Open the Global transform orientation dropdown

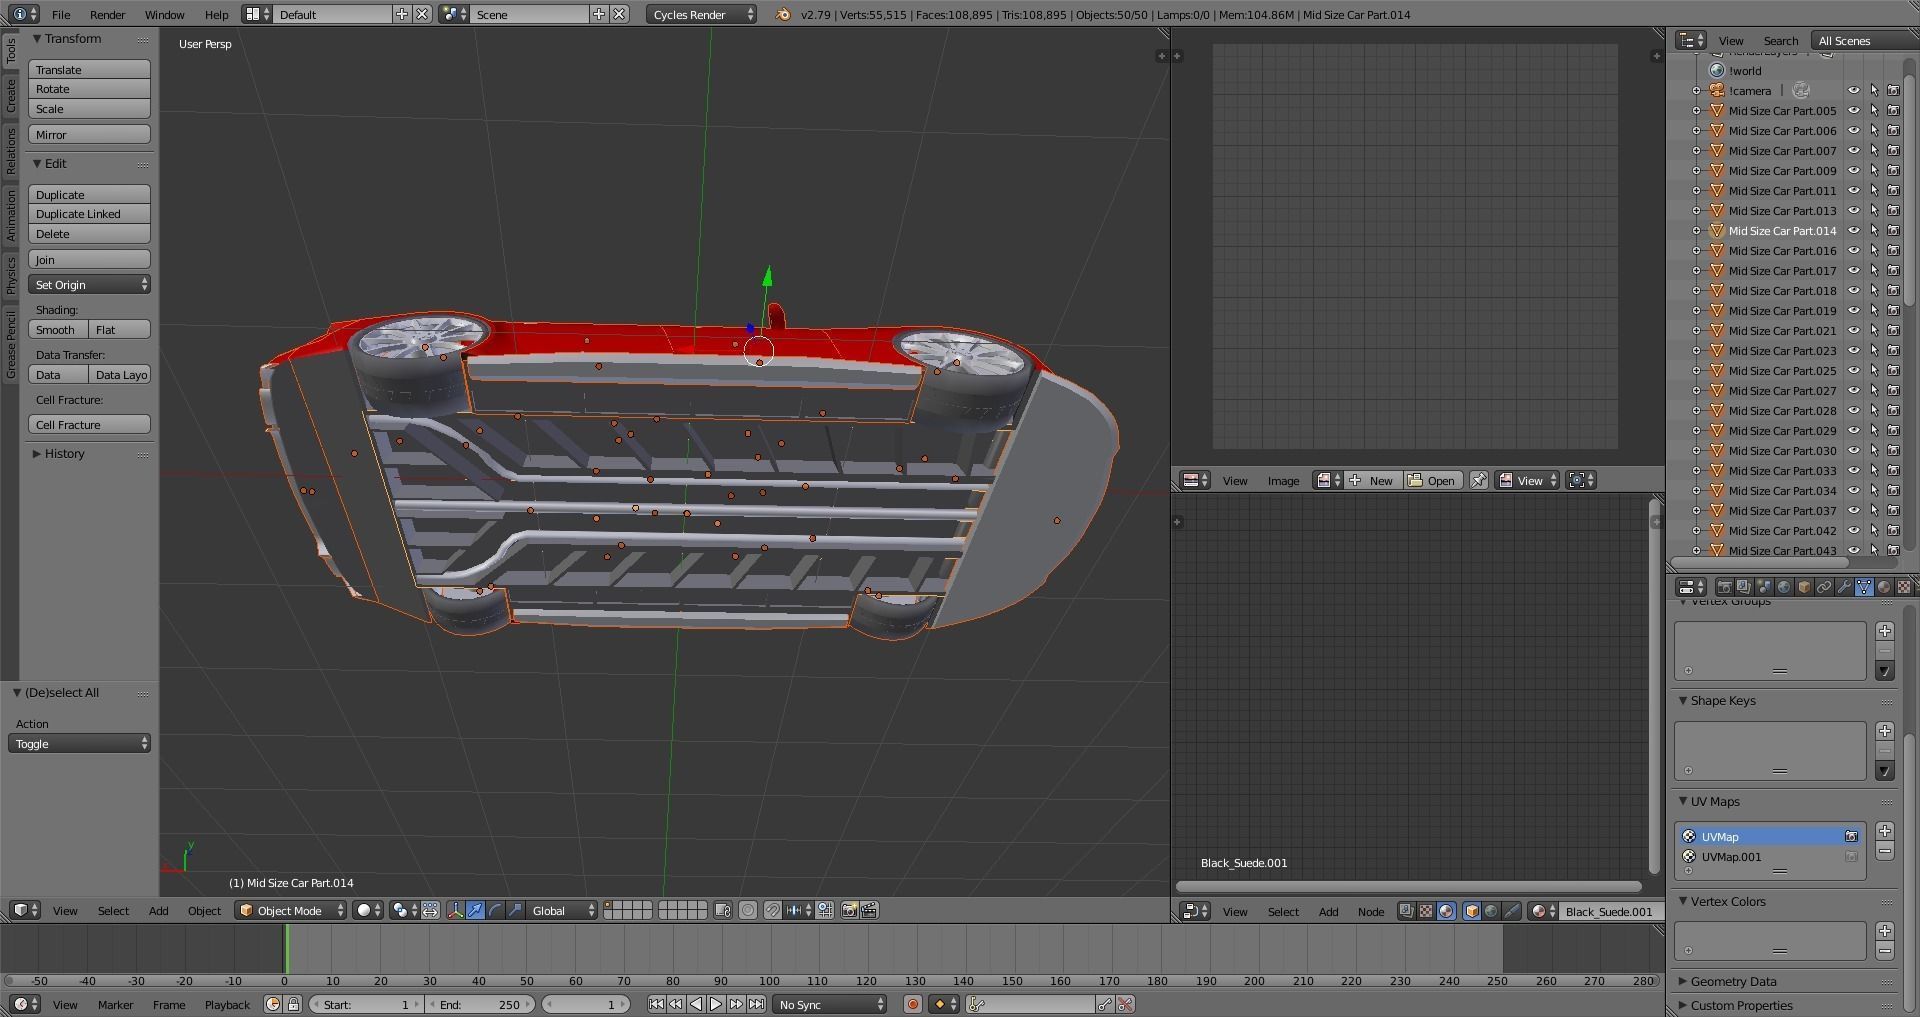click(562, 910)
